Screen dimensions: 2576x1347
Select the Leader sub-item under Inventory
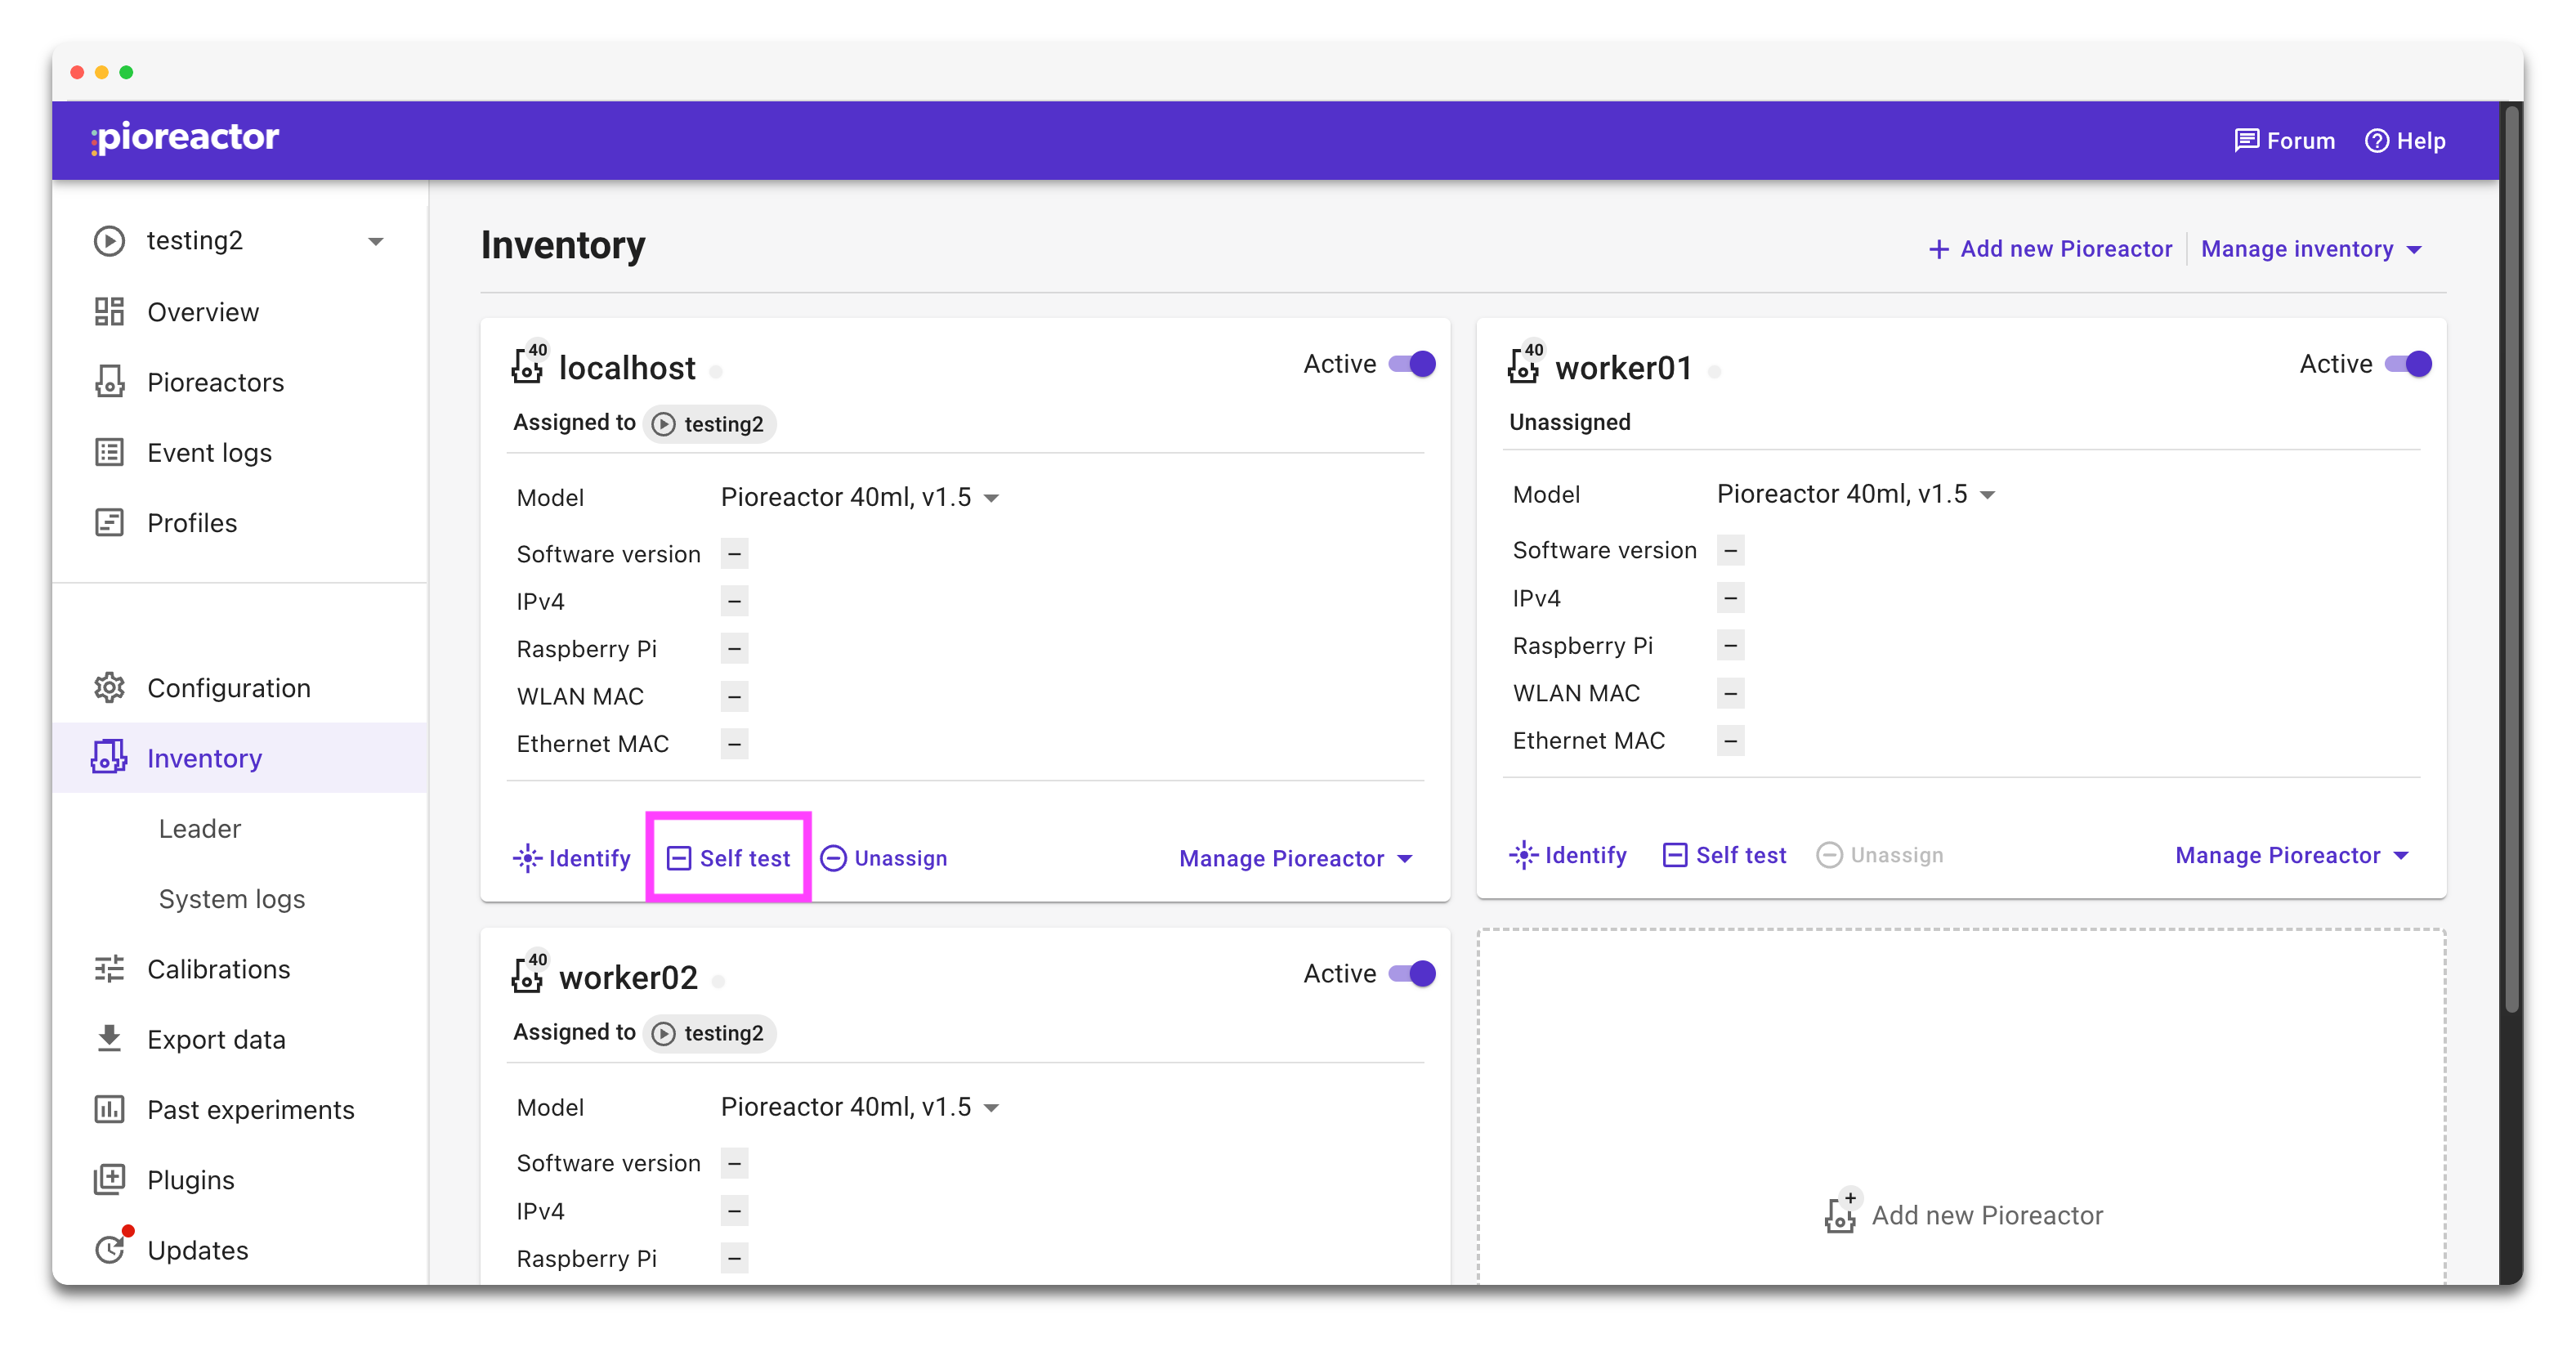tap(199, 829)
